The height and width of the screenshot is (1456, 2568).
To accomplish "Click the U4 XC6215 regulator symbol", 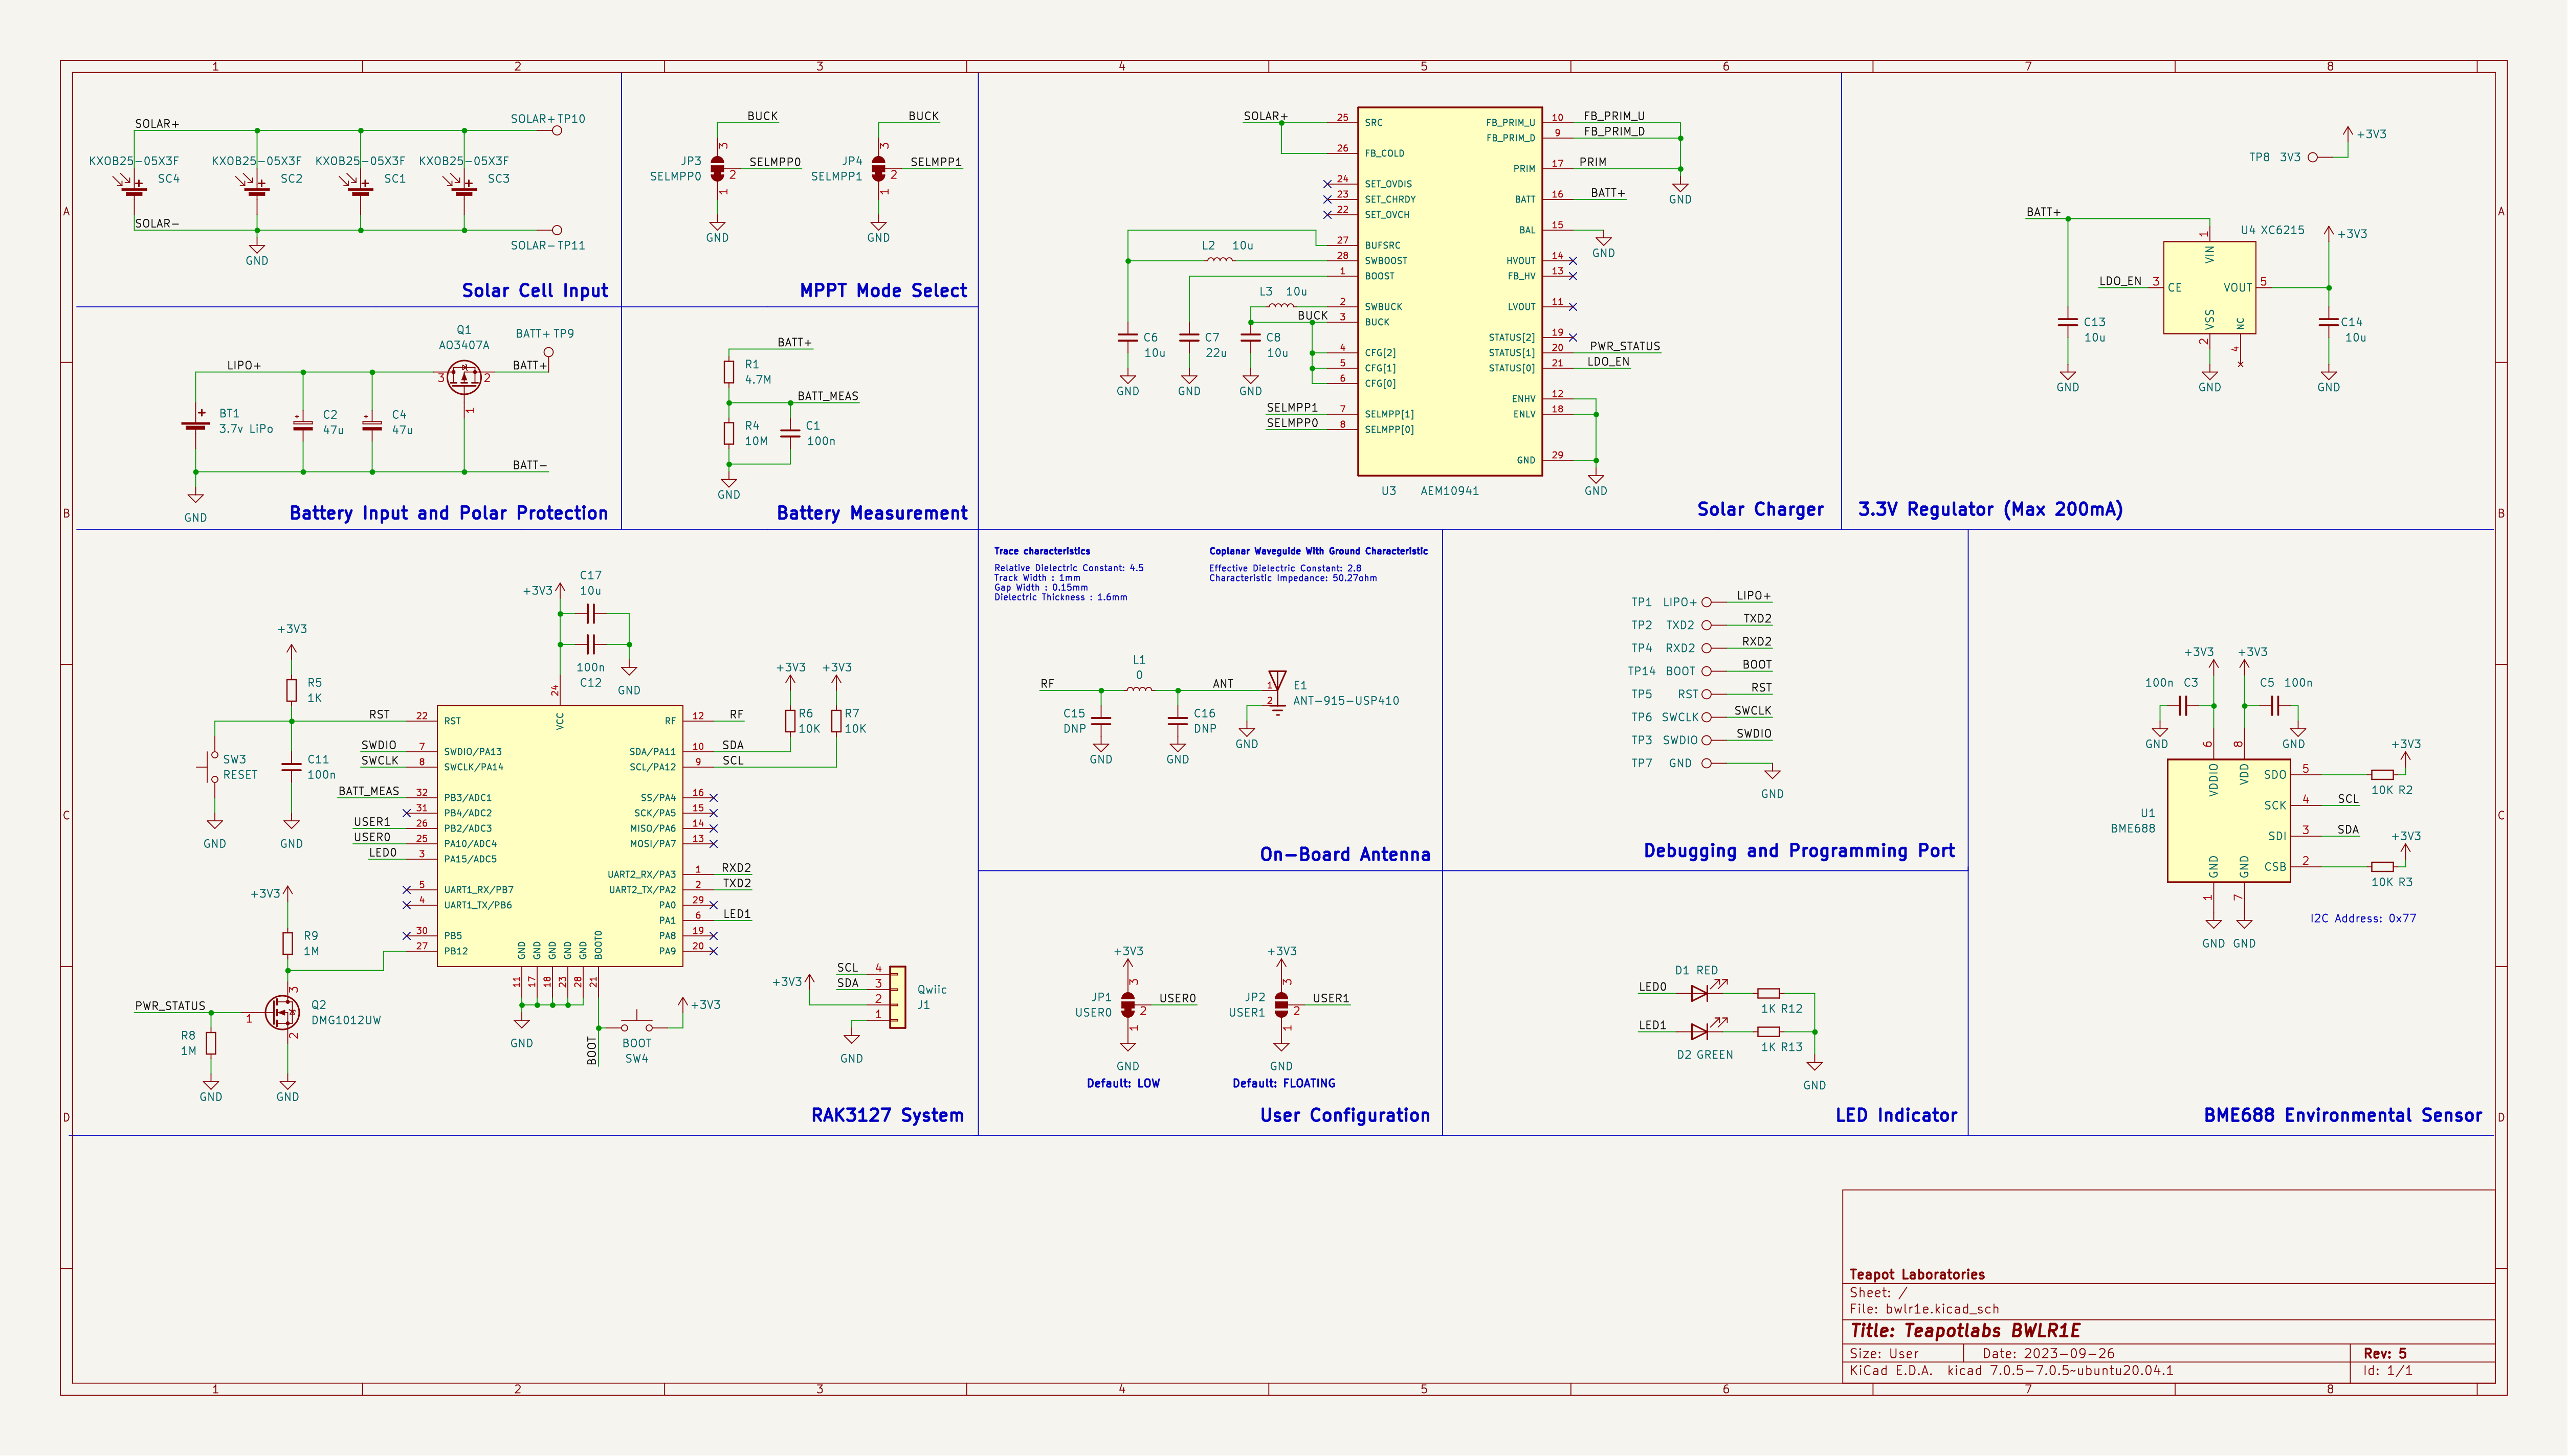I will click(x=2209, y=288).
